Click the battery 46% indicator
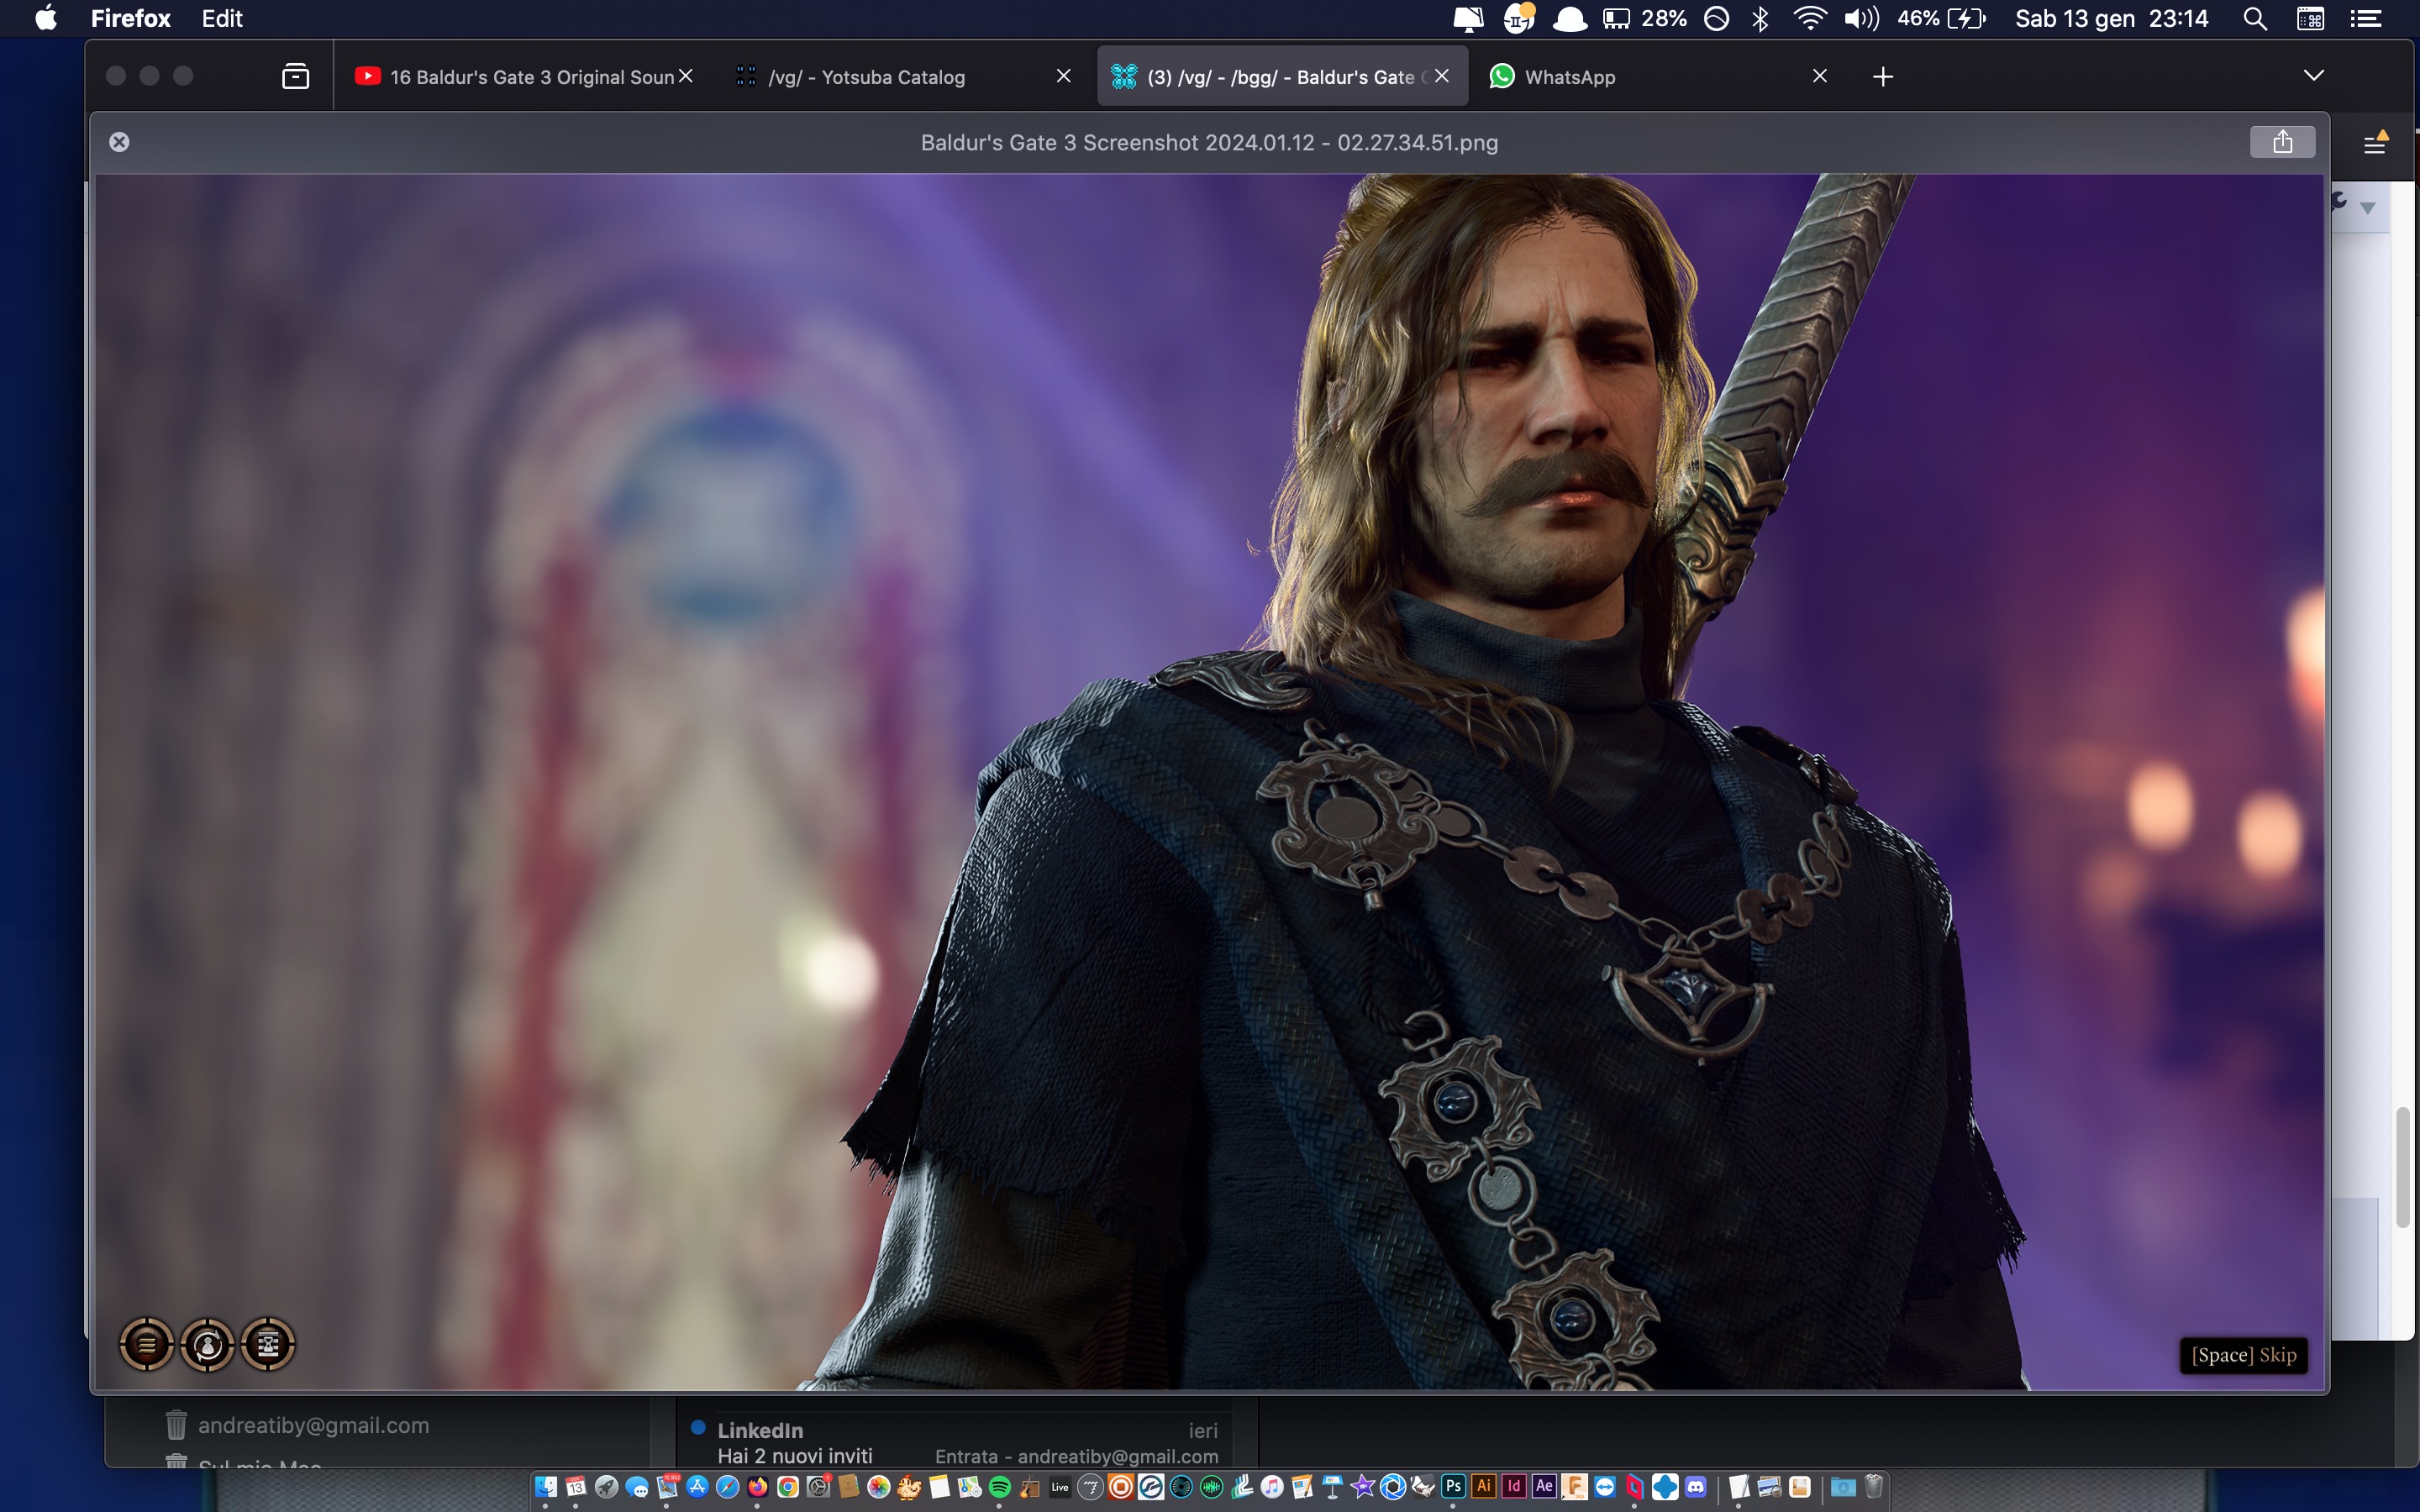This screenshot has height=1512, width=2420. click(1941, 18)
